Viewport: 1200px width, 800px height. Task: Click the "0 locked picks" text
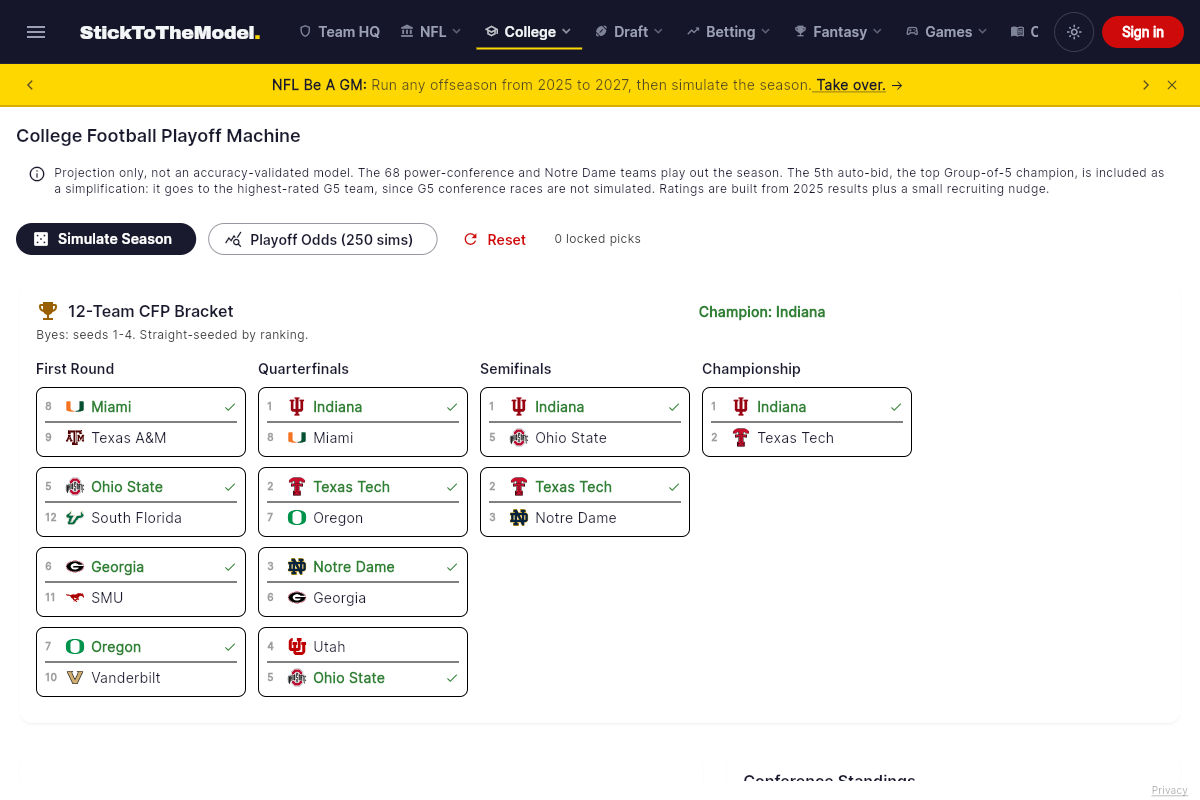[x=598, y=239]
